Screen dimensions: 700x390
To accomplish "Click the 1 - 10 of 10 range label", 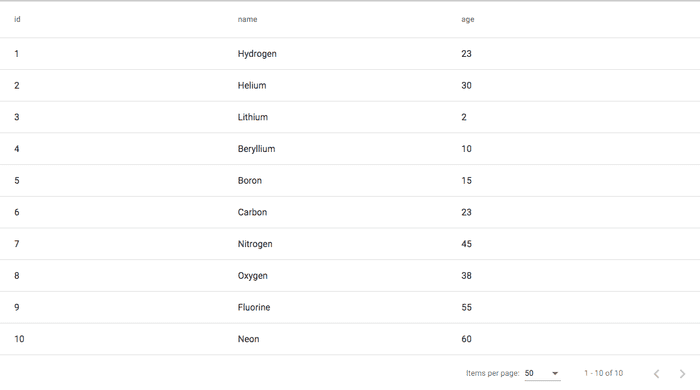I will [x=604, y=373].
